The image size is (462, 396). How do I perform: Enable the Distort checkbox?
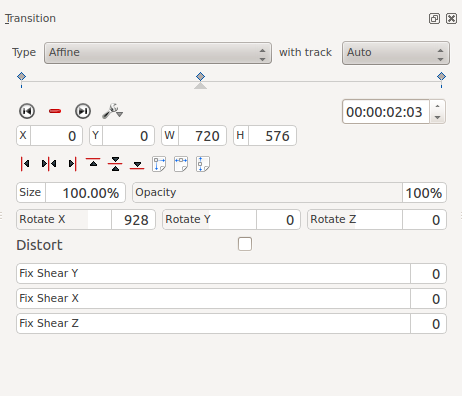point(245,244)
